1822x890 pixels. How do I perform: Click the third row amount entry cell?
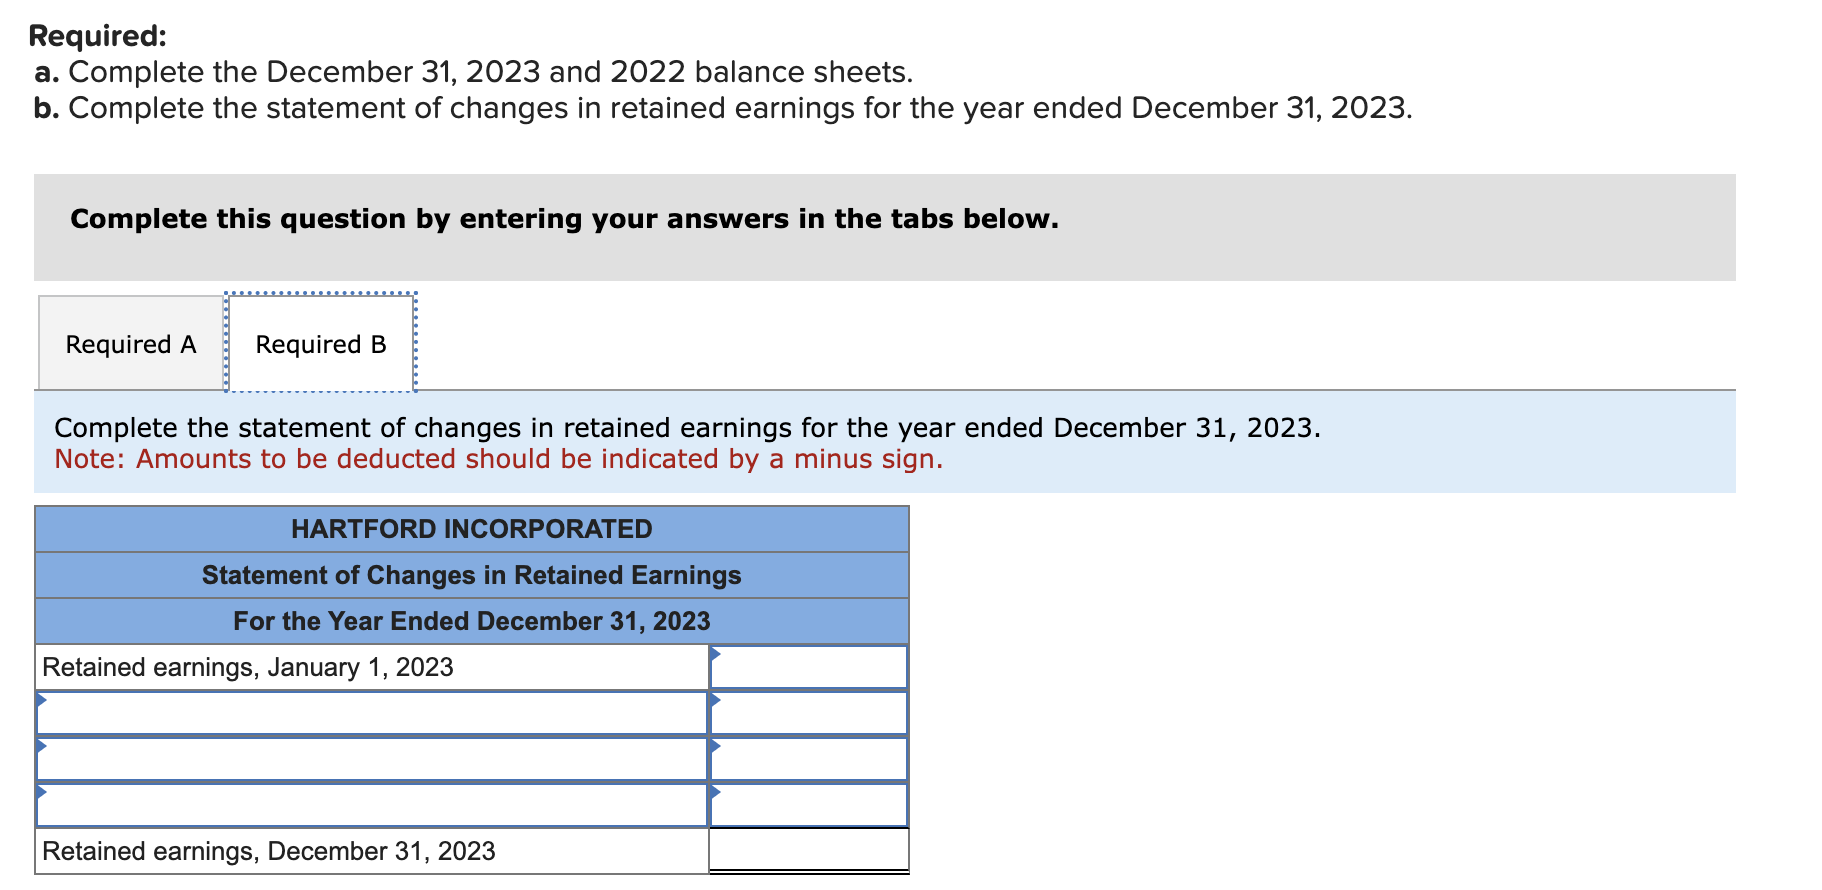point(810,757)
